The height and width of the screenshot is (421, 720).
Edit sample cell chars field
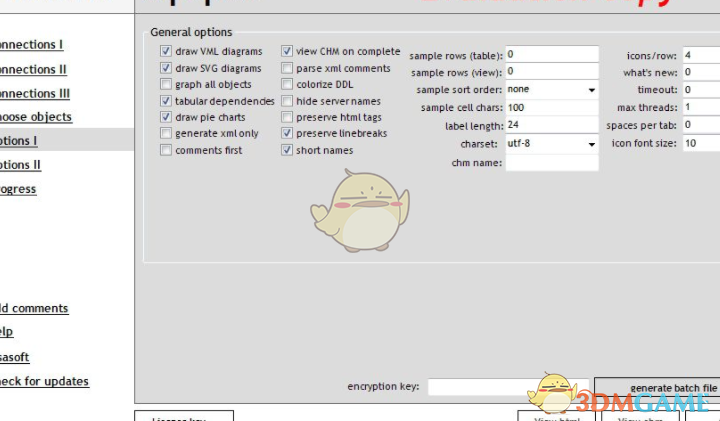[x=552, y=108]
